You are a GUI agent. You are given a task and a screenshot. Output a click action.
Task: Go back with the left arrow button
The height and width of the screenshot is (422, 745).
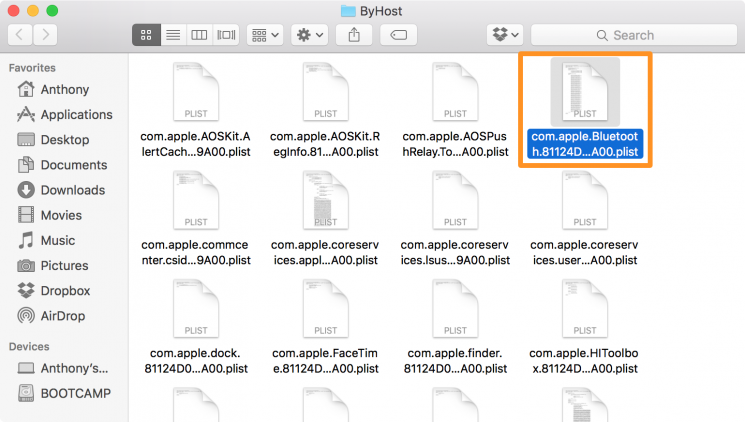20,35
